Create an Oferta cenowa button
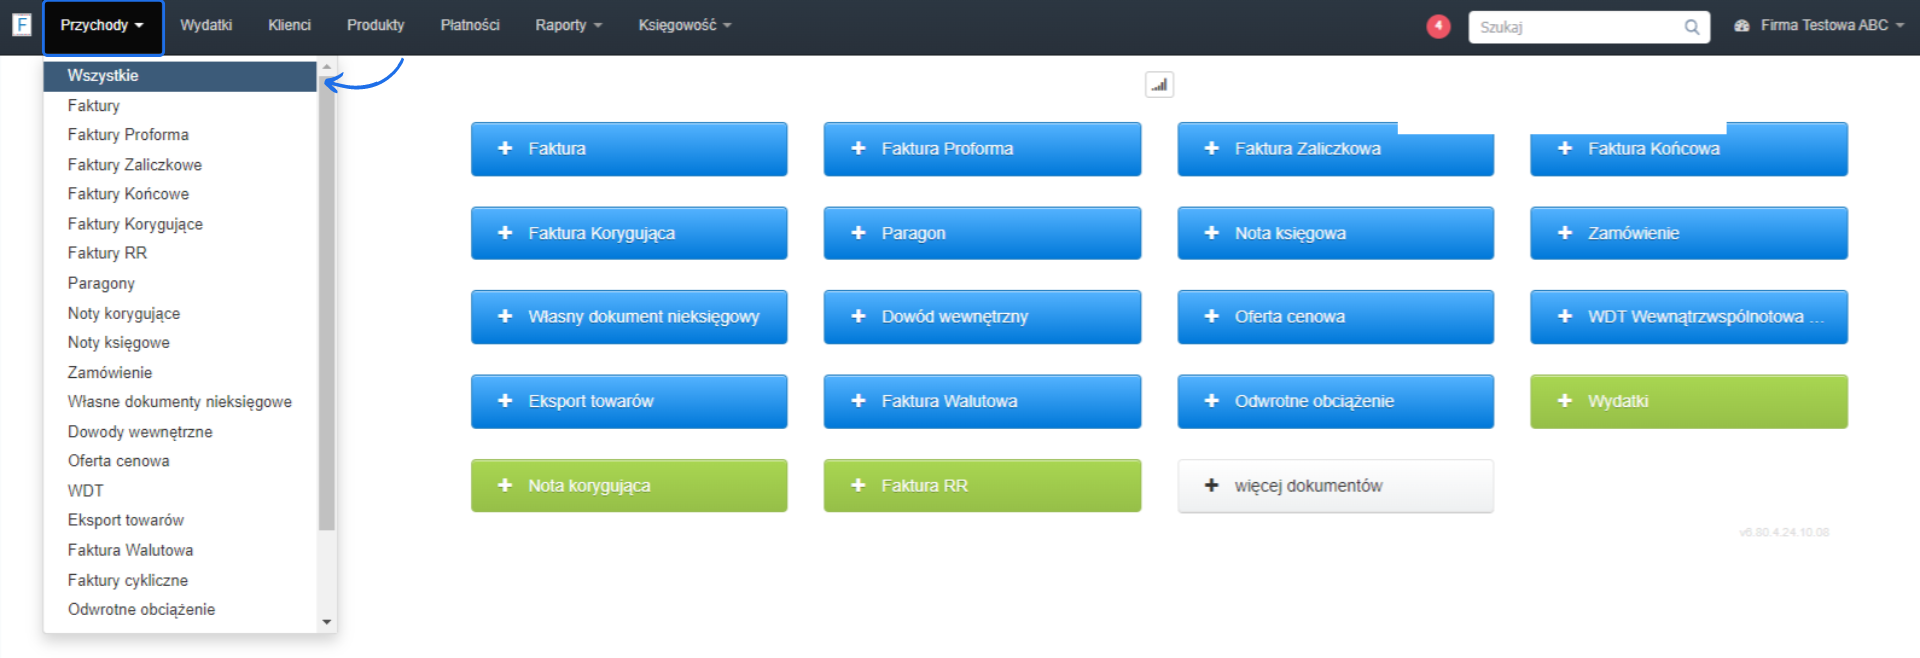This screenshot has width=1920, height=658. (1335, 317)
